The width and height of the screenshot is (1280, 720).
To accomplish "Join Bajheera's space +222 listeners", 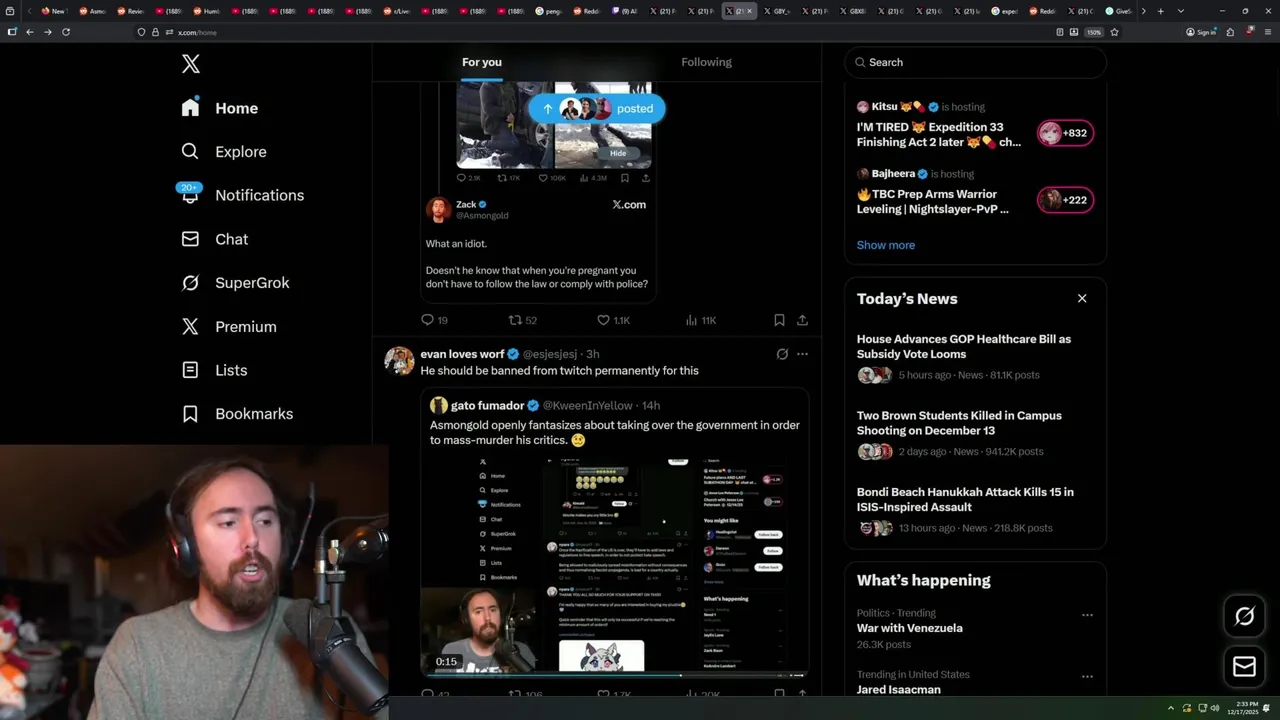I will pos(1065,200).
